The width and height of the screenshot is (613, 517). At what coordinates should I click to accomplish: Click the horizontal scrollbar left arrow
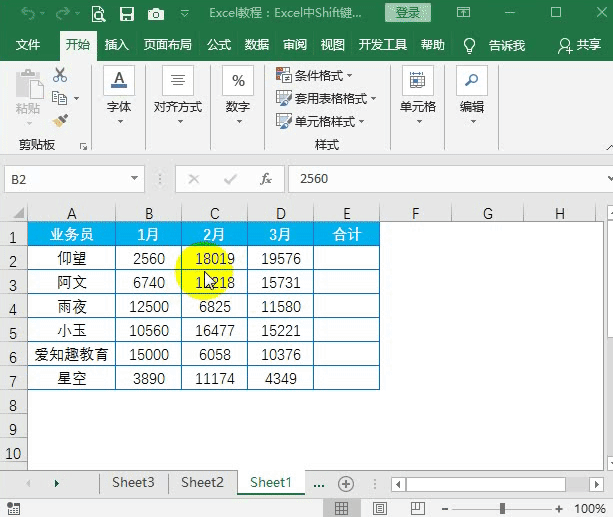(398, 485)
